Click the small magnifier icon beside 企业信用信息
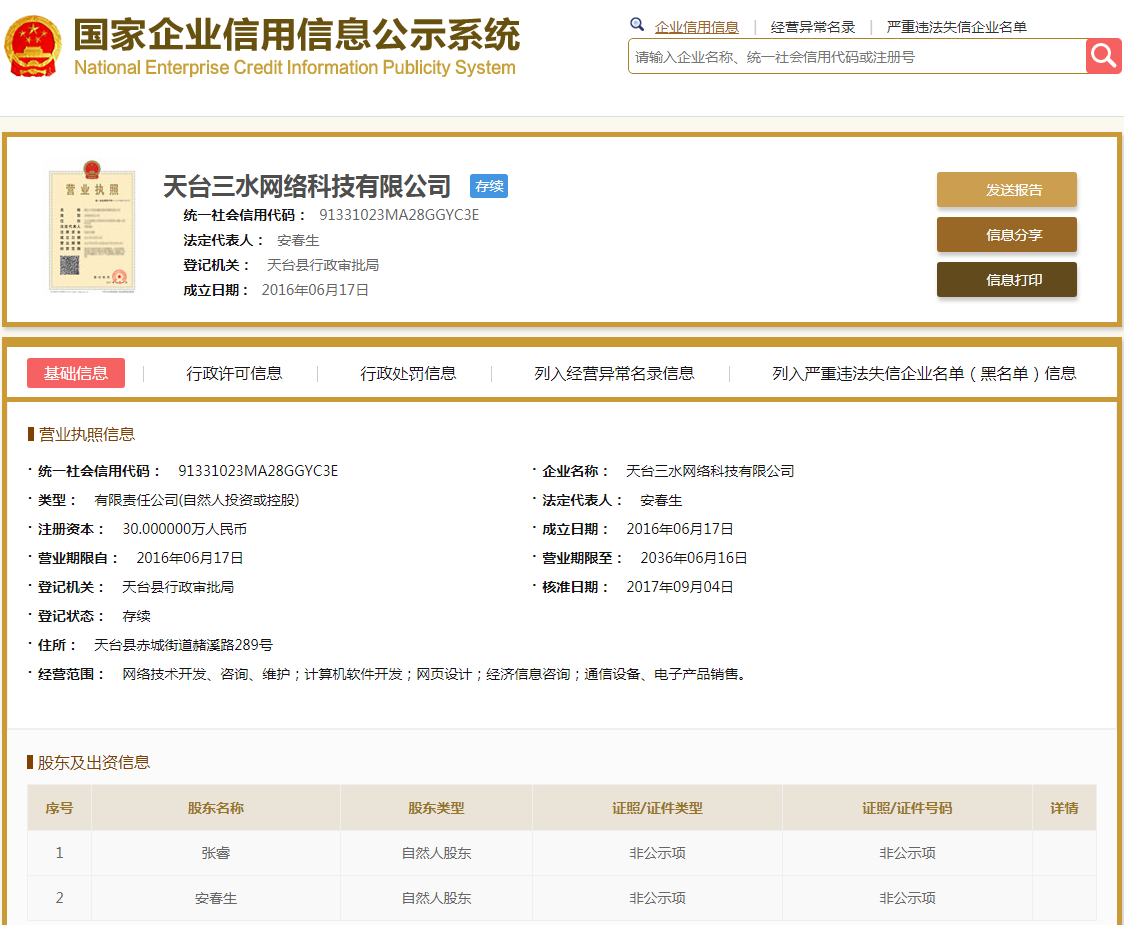The height and width of the screenshot is (925, 1124). click(x=637, y=25)
